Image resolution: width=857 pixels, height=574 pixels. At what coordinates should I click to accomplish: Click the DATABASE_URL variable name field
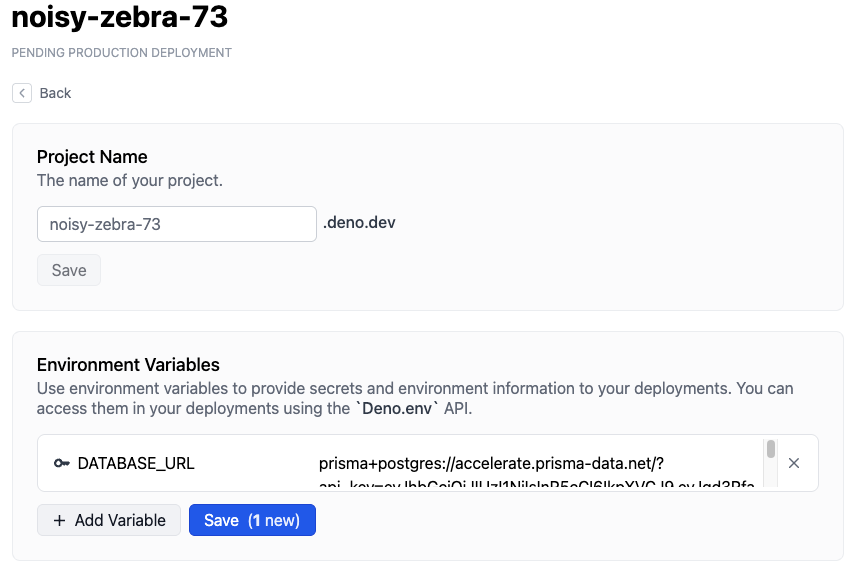point(136,463)
